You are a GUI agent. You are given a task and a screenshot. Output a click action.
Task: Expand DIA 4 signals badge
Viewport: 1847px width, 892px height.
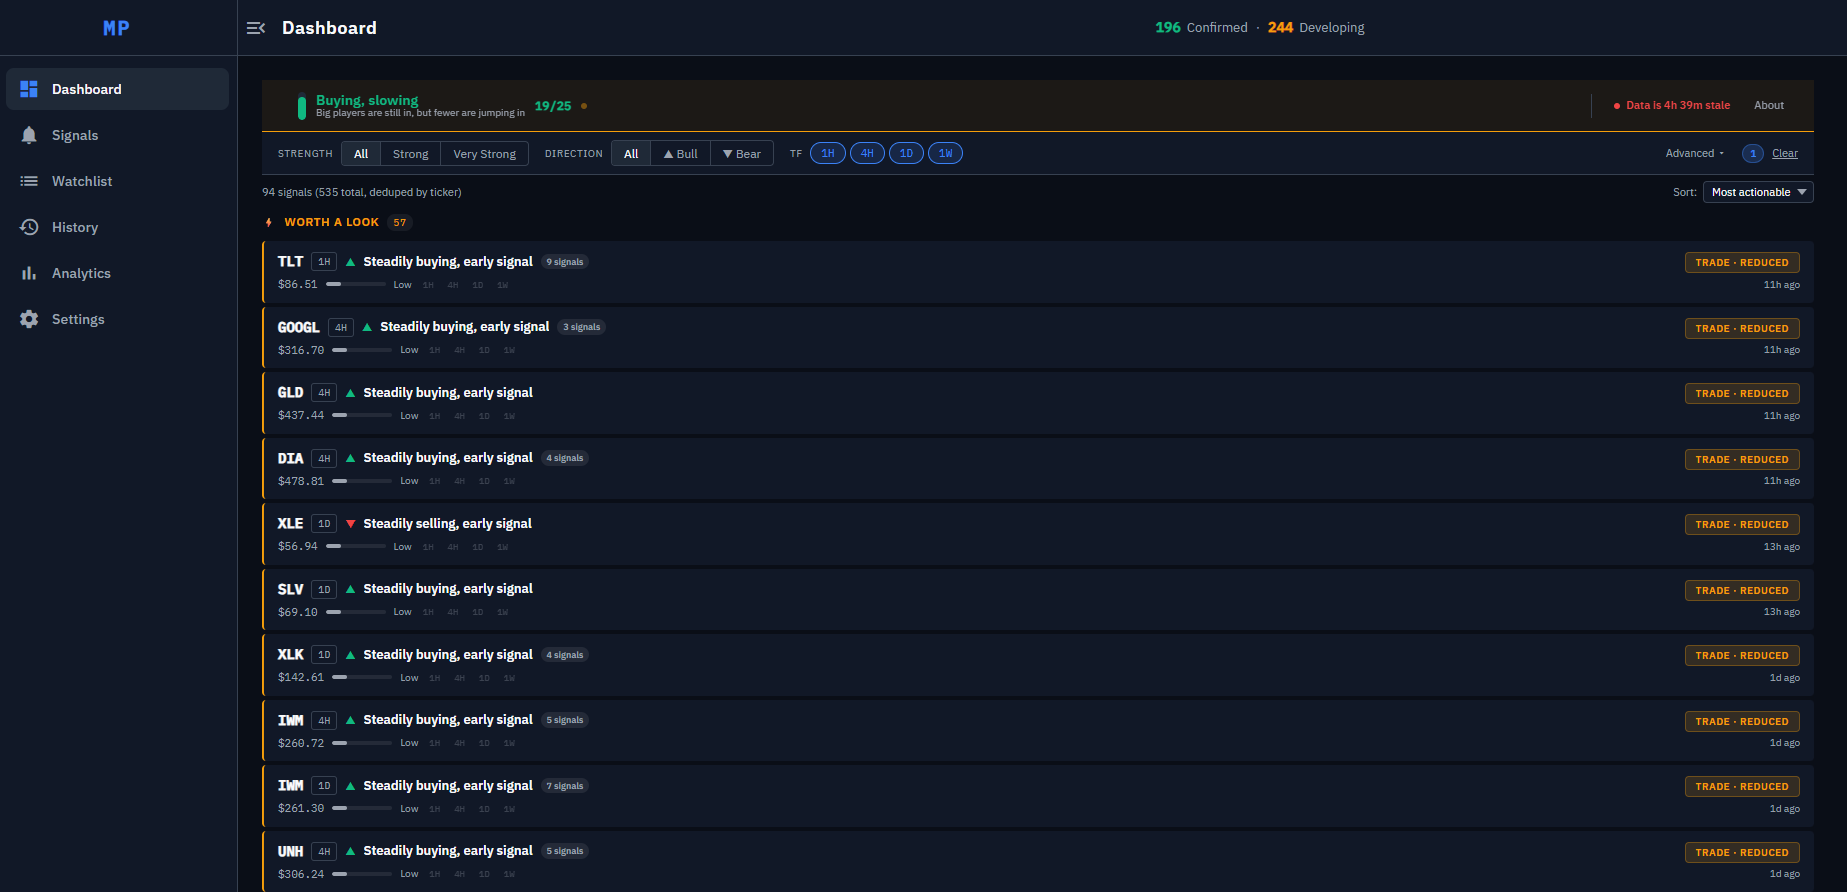(565, 458)
